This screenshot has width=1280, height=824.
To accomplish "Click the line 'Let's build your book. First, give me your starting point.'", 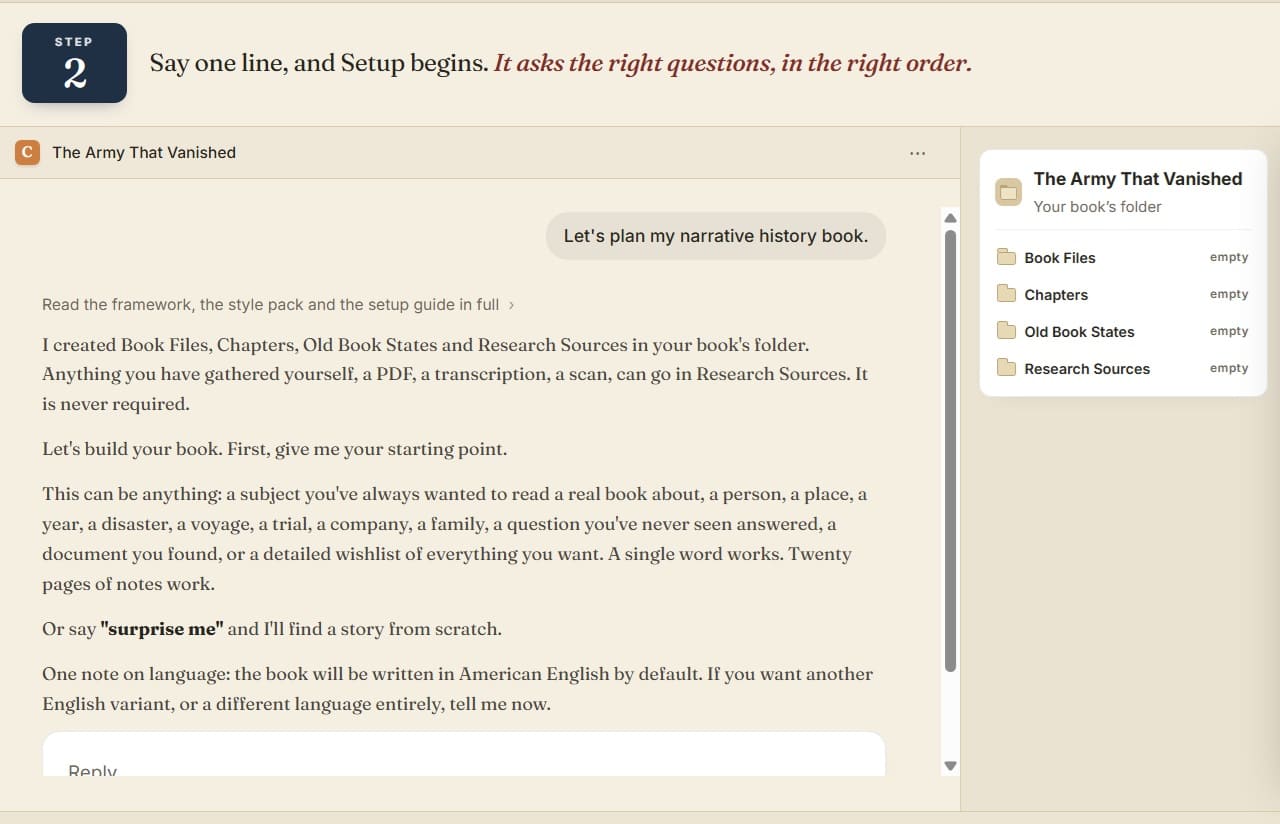I will point(275,449).
